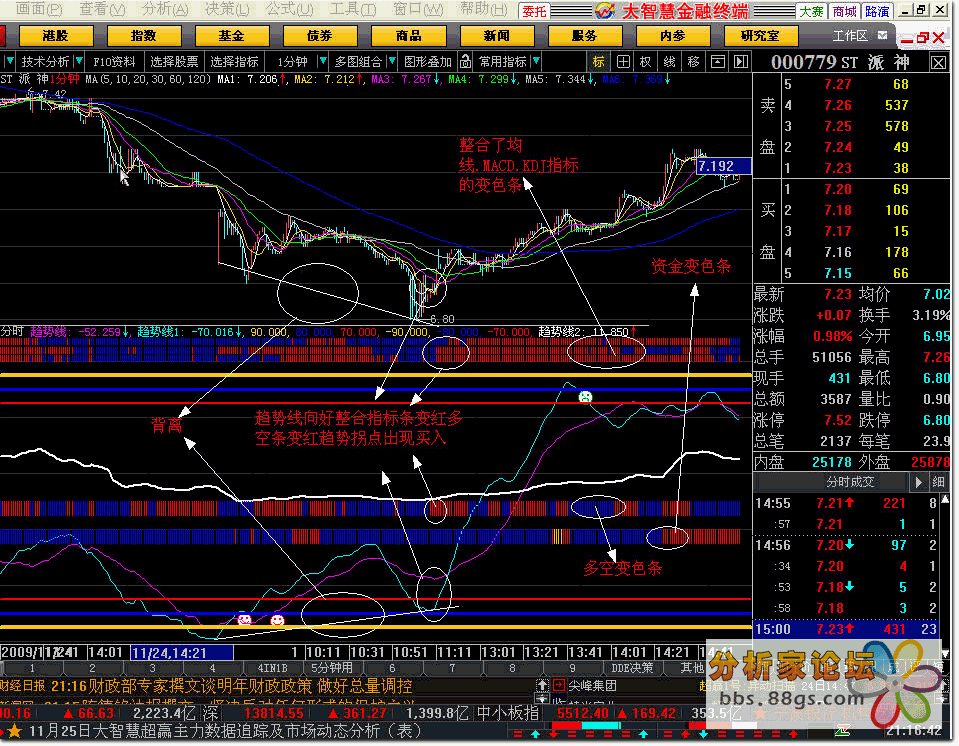Open F10资料 company info
959x746 pixels.
tap(114, 61)
